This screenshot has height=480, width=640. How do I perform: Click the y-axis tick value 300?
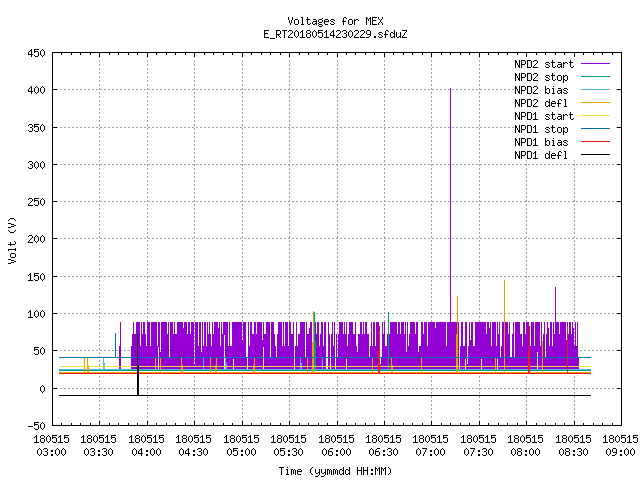point(36,165)
